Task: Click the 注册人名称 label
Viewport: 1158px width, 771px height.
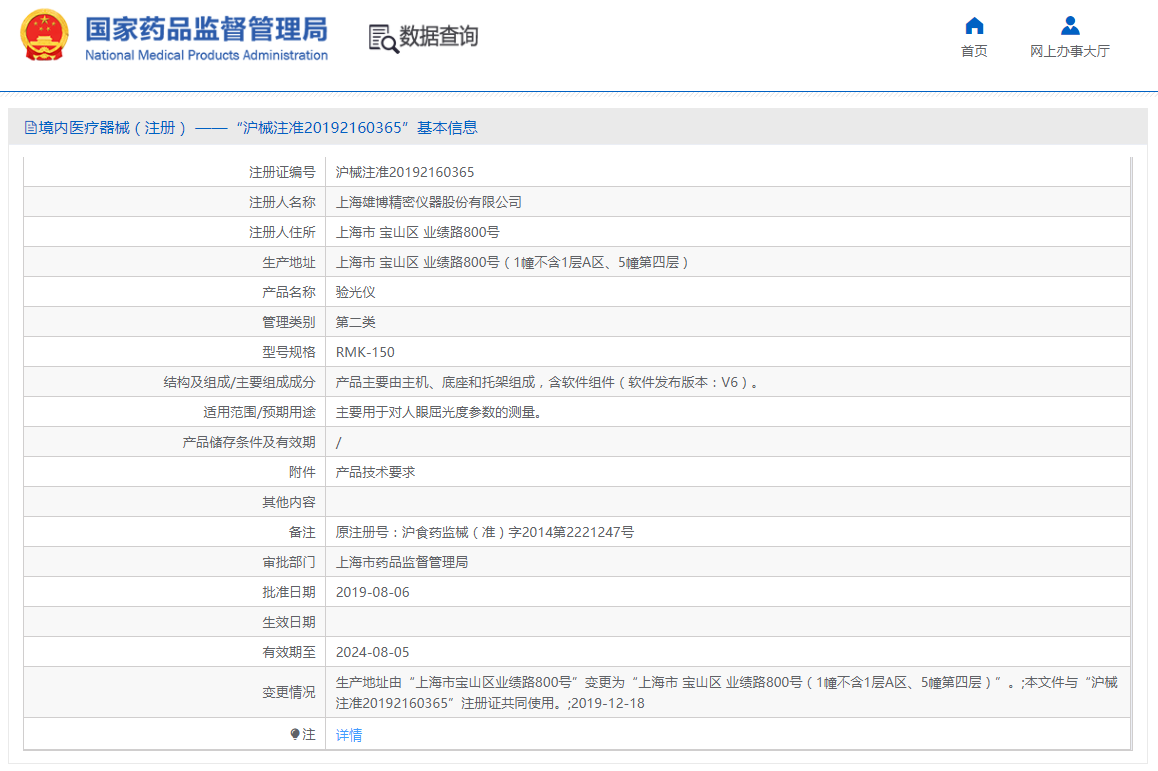Action: [x=282, y=202]
